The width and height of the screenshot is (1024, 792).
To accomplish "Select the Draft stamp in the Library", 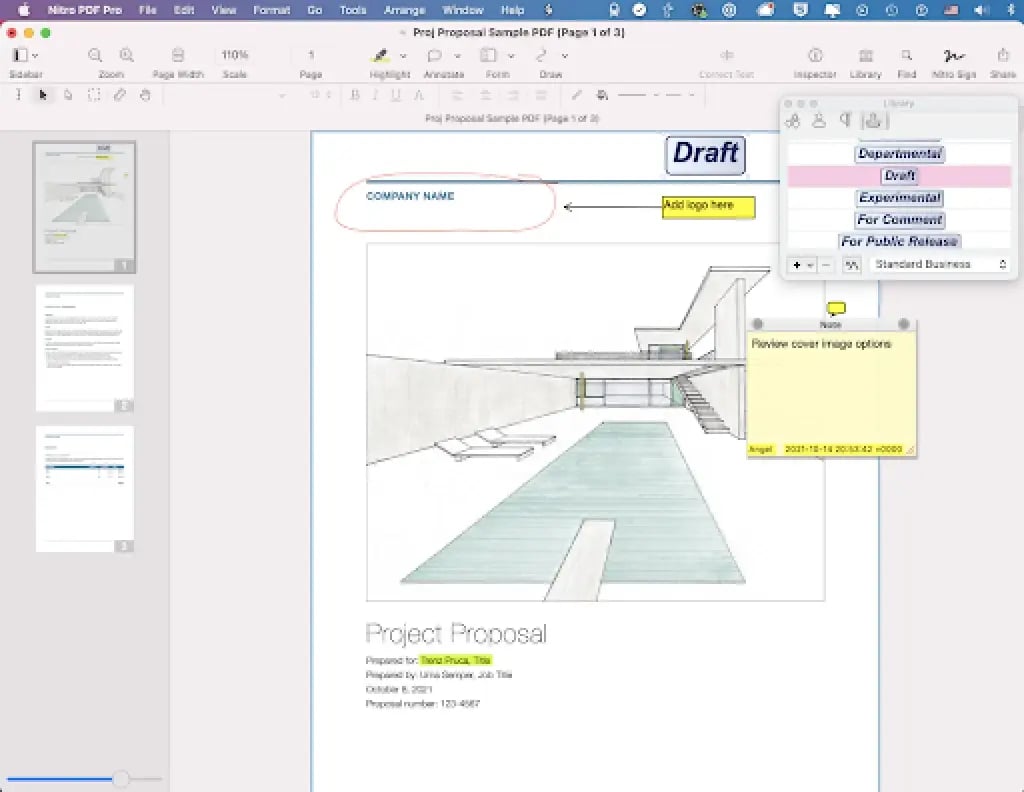I will click(x=899, y=175).
